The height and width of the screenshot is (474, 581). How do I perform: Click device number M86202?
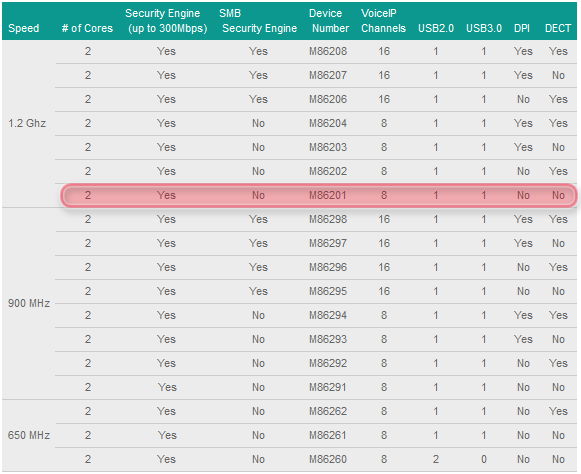328,171
